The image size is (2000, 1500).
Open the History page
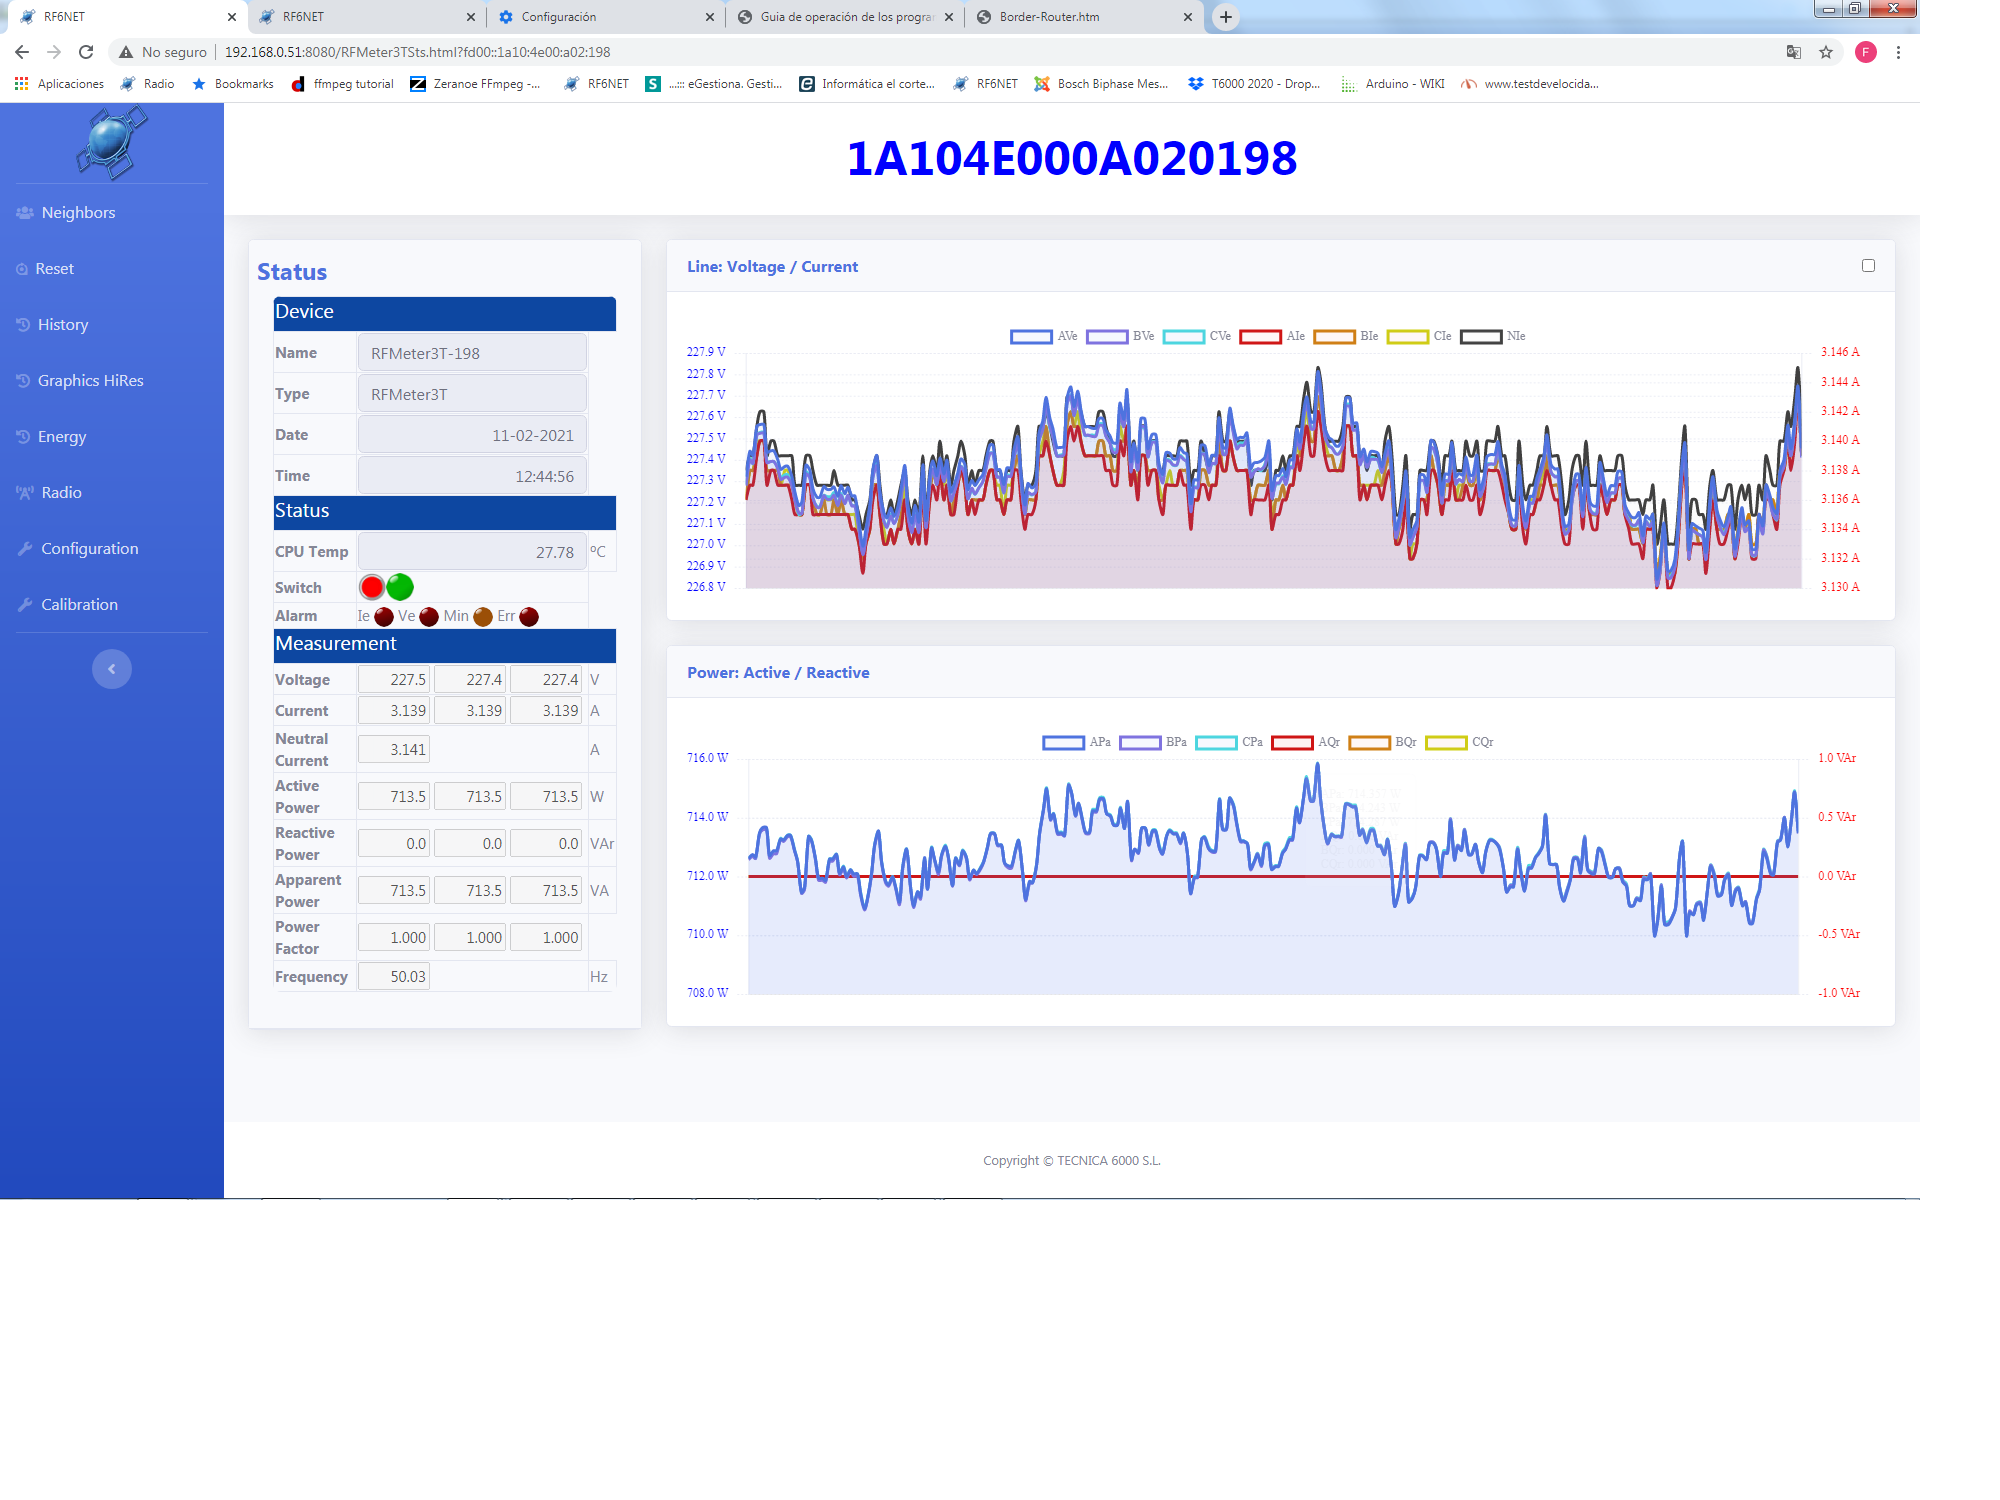coord(62,325)
